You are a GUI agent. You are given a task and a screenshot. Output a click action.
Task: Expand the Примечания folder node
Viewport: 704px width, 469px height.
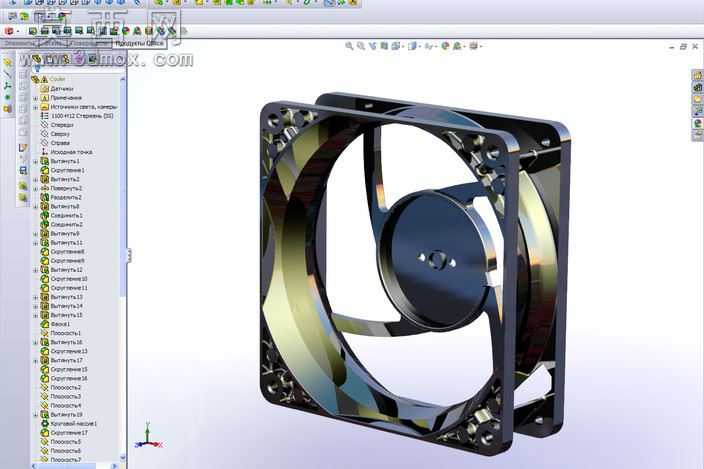tap(36, 98)
